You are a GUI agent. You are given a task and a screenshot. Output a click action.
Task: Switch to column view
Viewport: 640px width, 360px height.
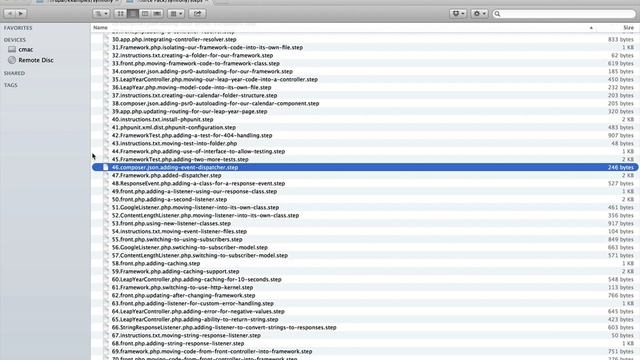[145, 13]
